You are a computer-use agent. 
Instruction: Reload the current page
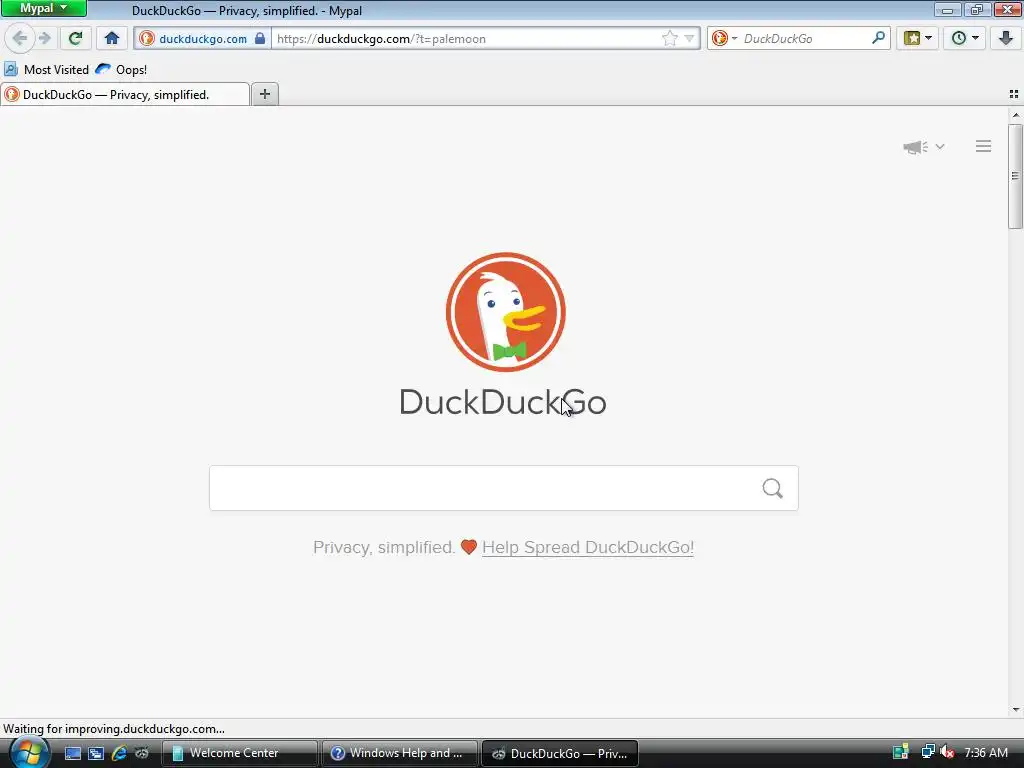76,38
